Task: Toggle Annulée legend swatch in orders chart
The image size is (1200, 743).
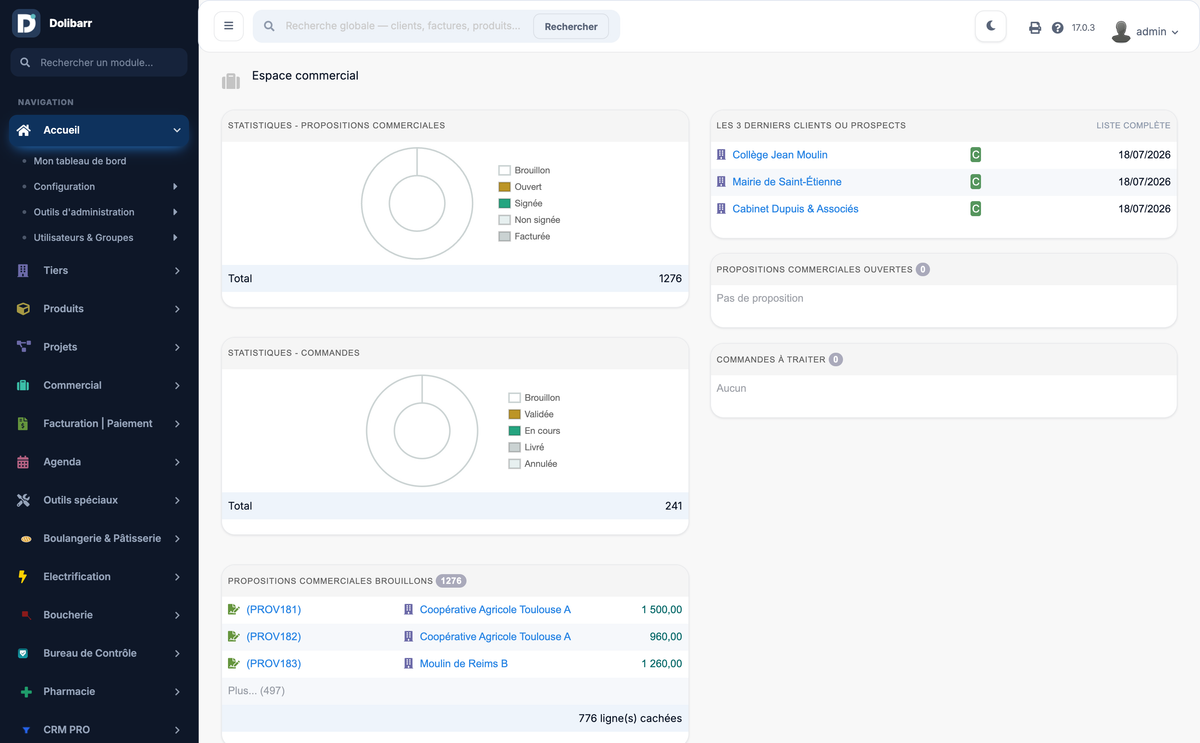Action: tap(515, 464)
